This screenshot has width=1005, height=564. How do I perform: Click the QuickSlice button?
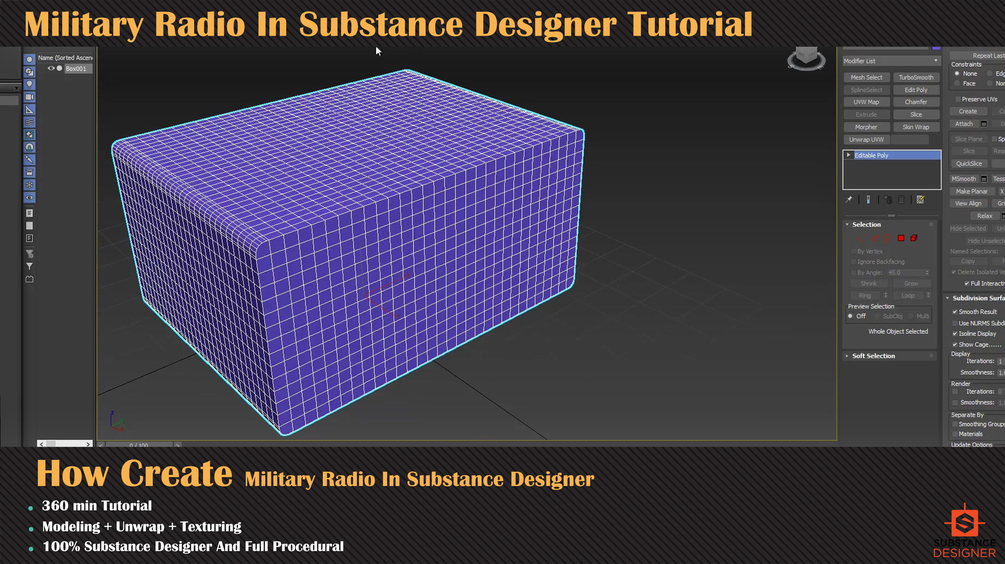pyautogui.click(x=968, y=163)
